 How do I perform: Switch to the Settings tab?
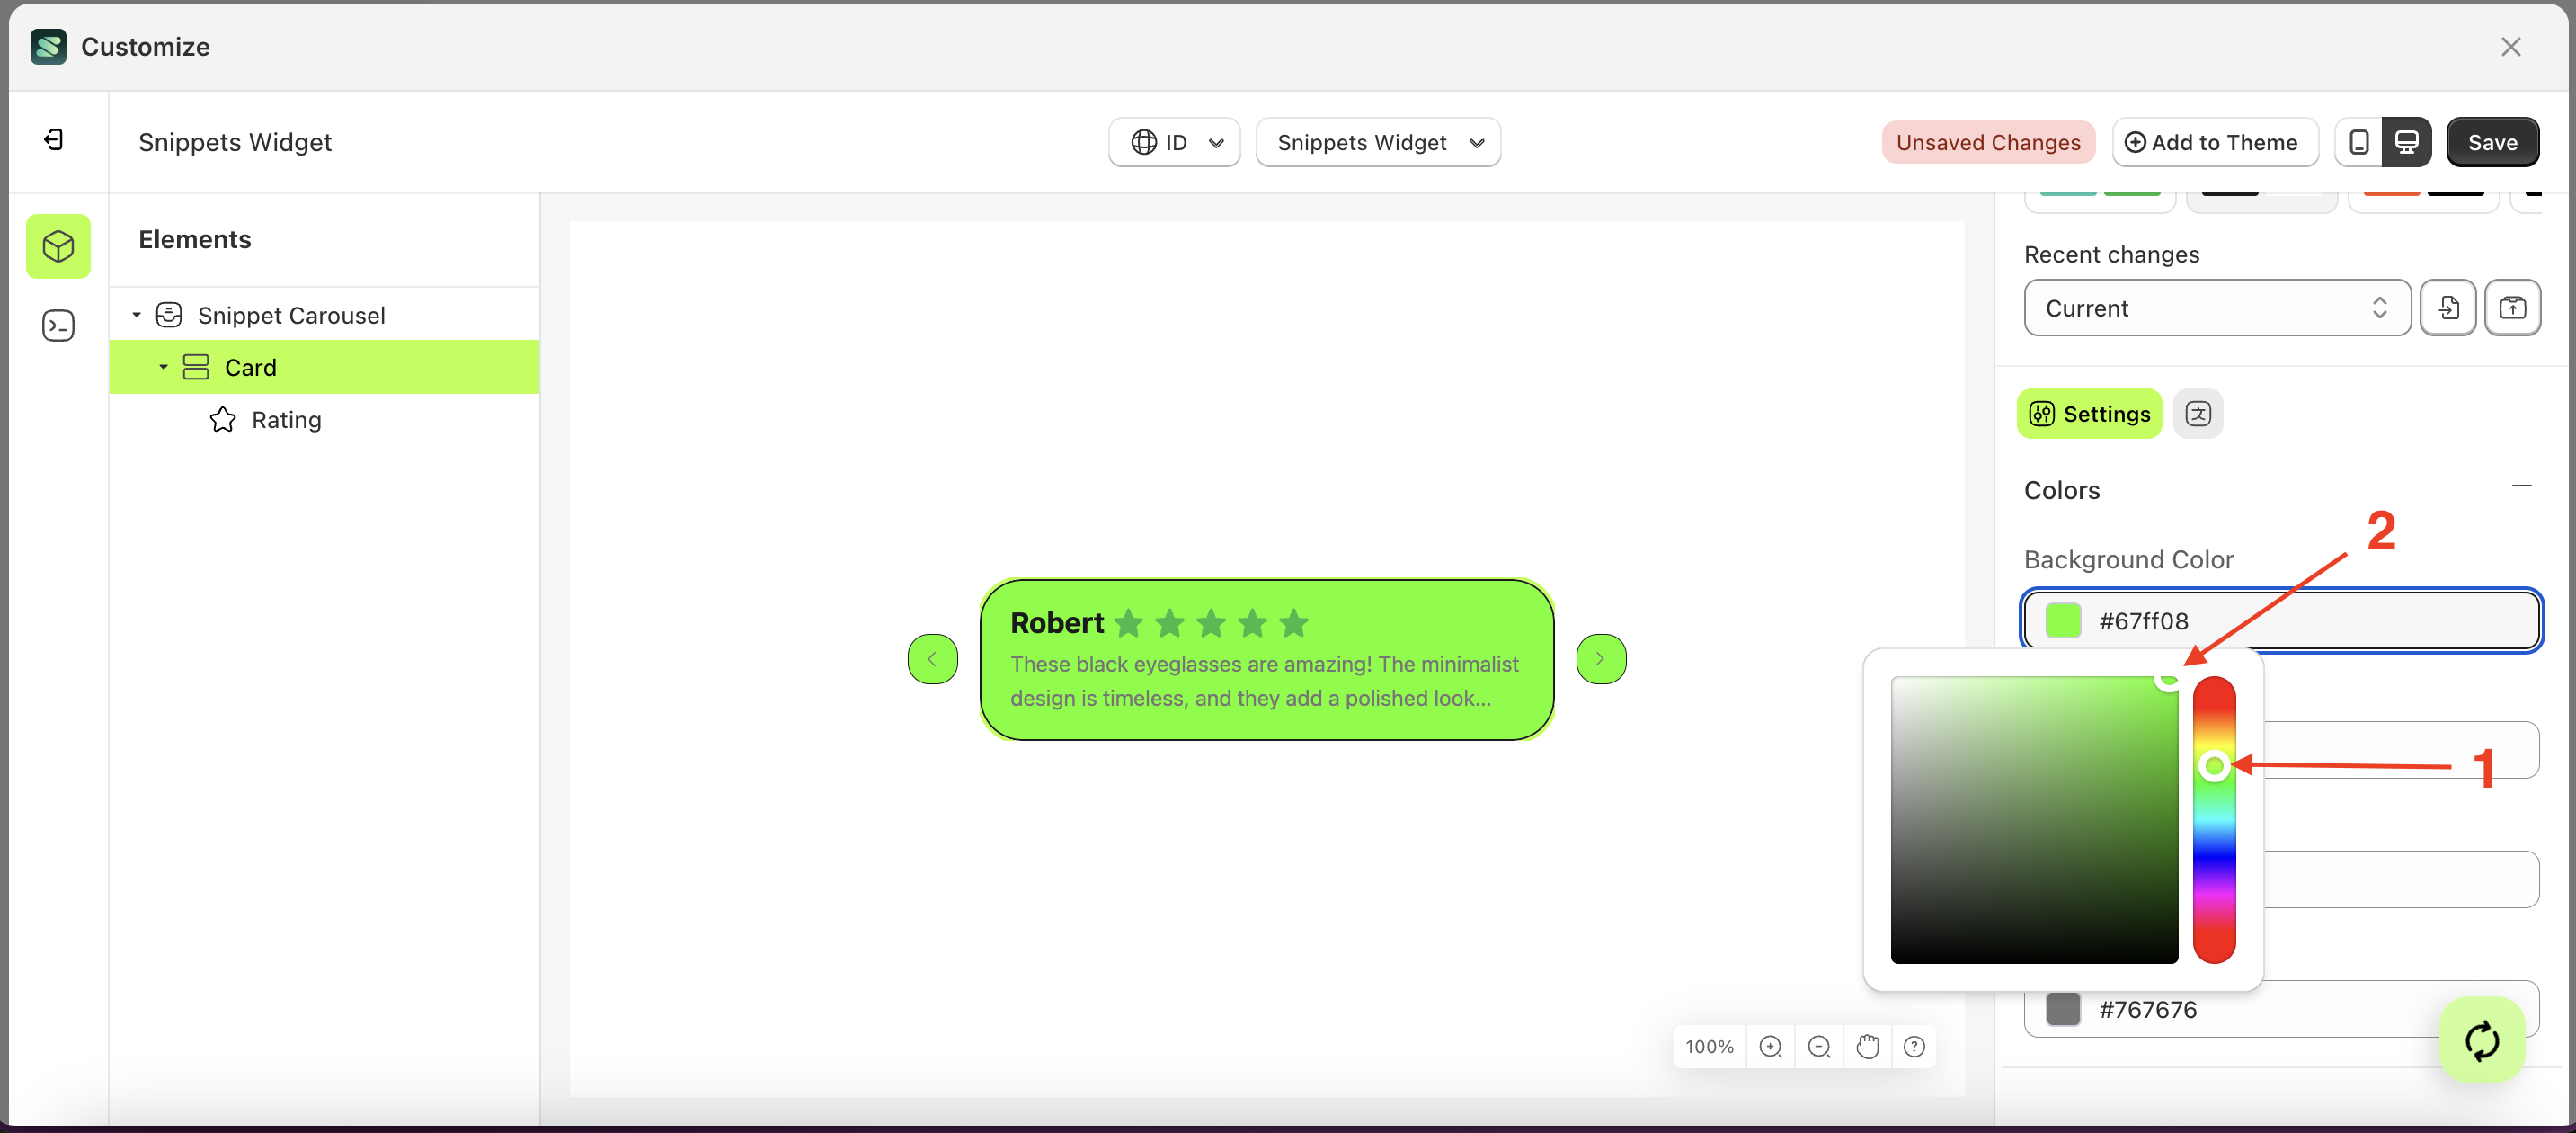(2089, 413)
